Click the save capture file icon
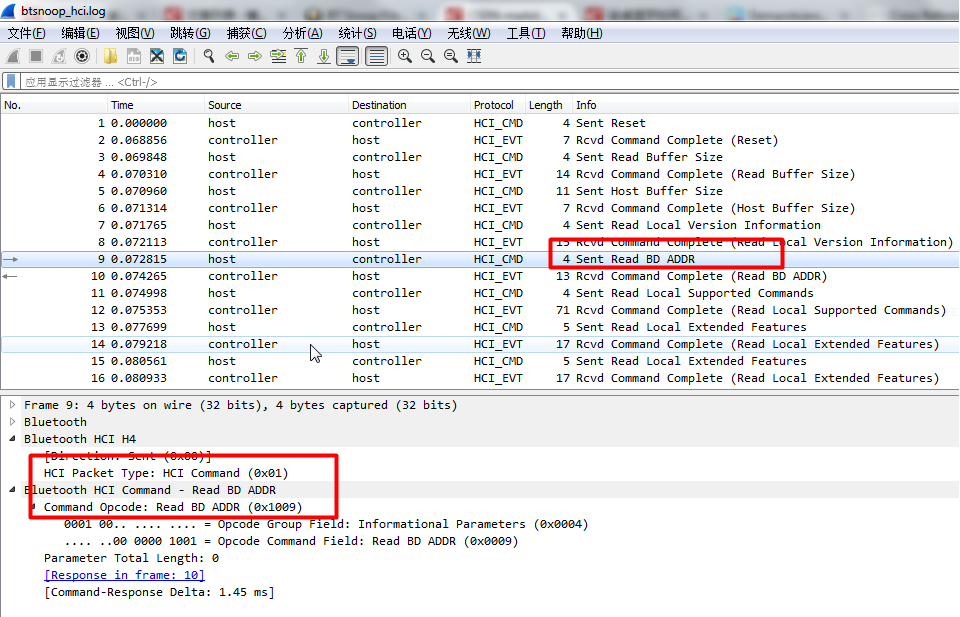This screenshot has width=960, height=617. (x=133, y=56)
